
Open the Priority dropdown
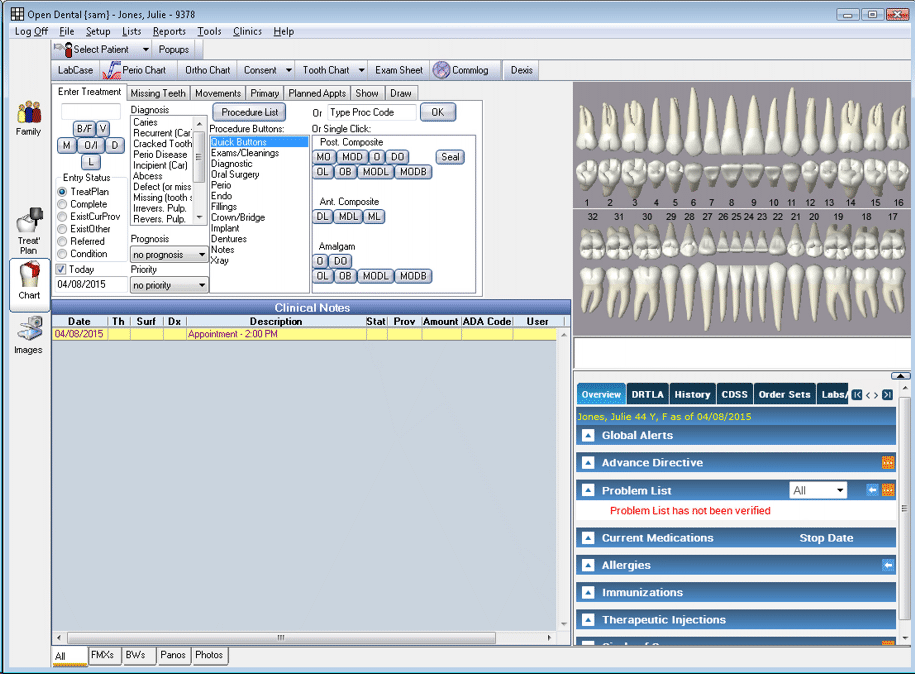point(169,285)
